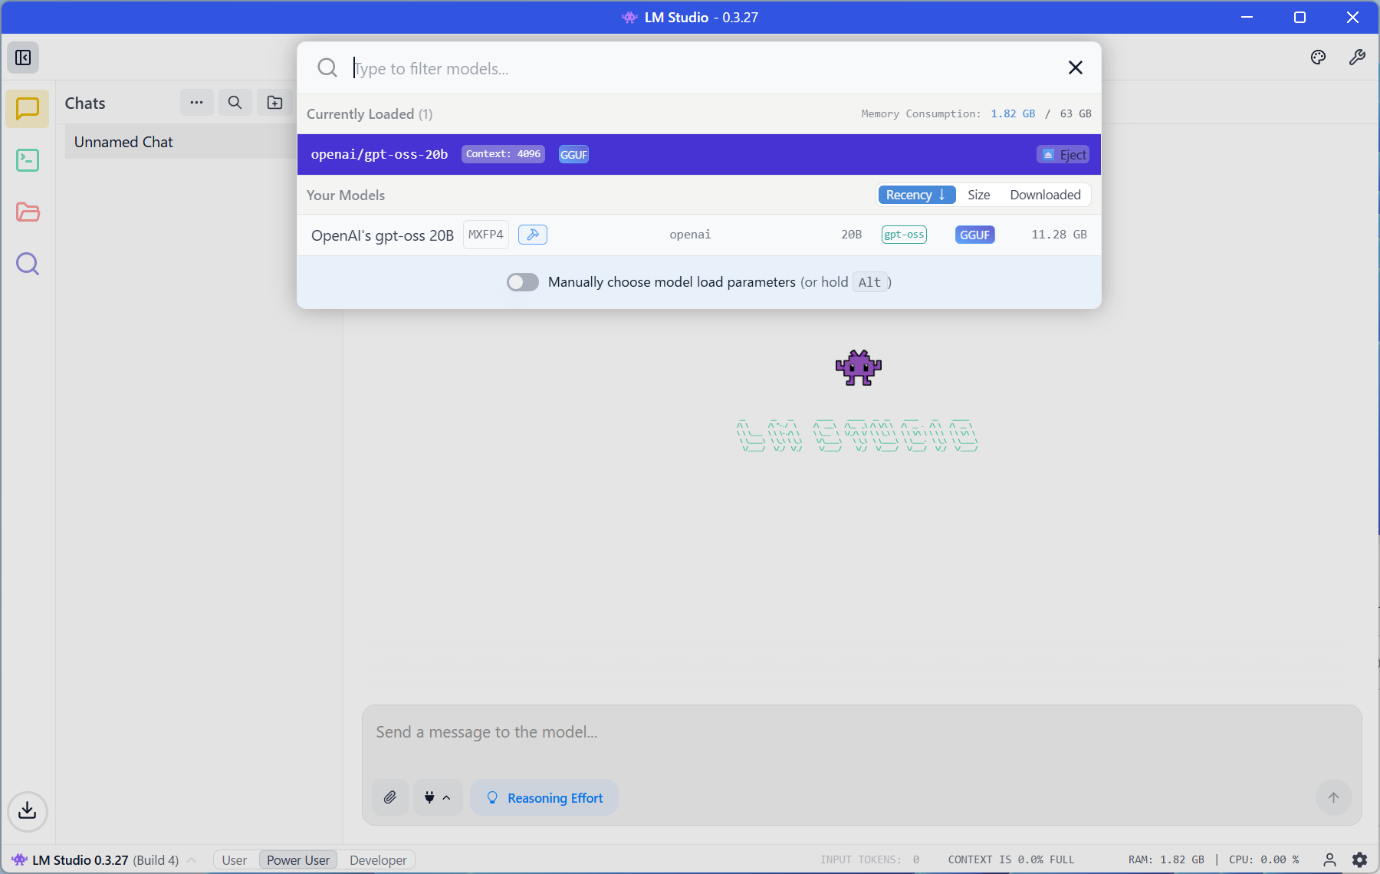Open the Developer terminal view icon
Image resolution: width=1380 pixels, height=874 pixels.
click(27, 160)
